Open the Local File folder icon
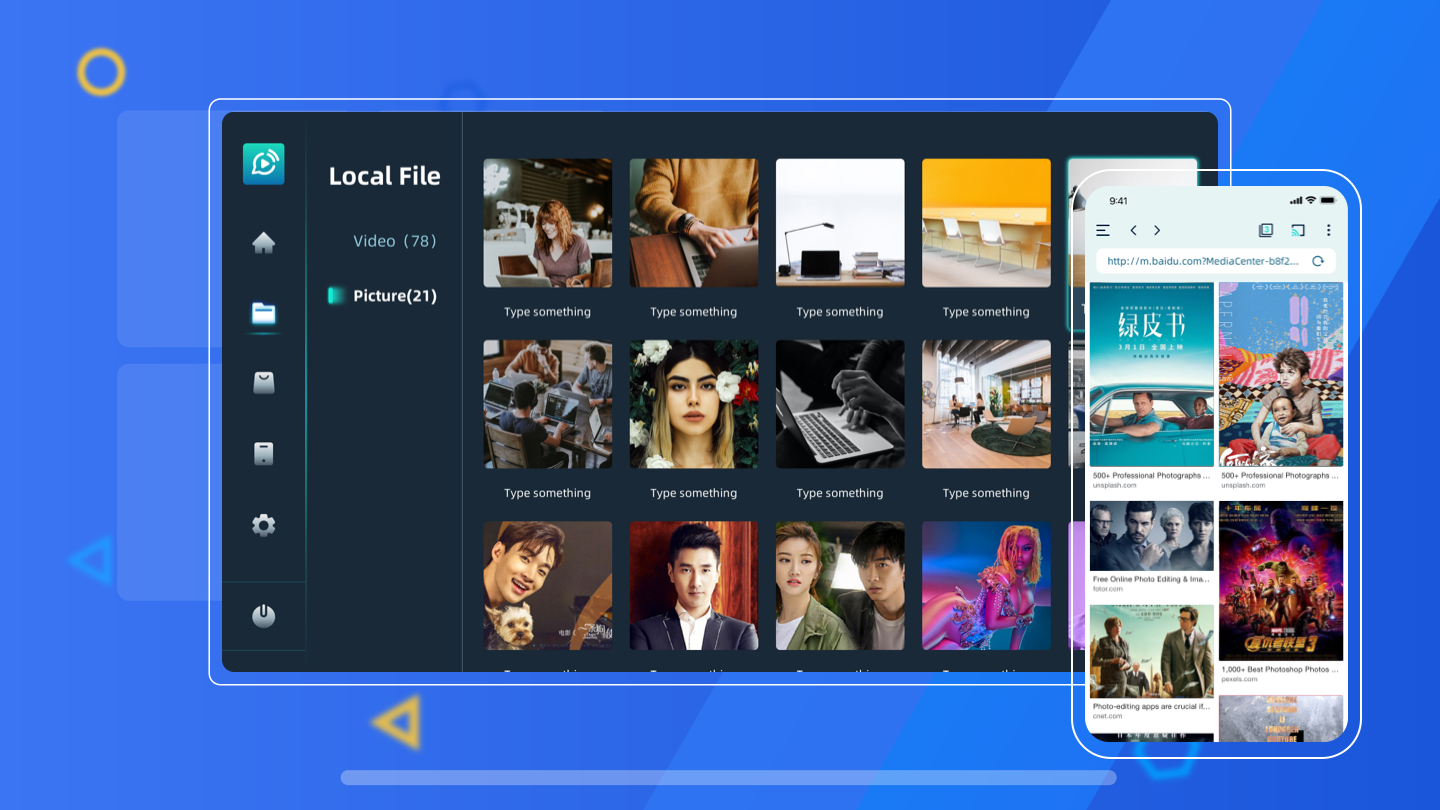The width and height of the screenshot is (1440, 810). [x=264, y=313]
